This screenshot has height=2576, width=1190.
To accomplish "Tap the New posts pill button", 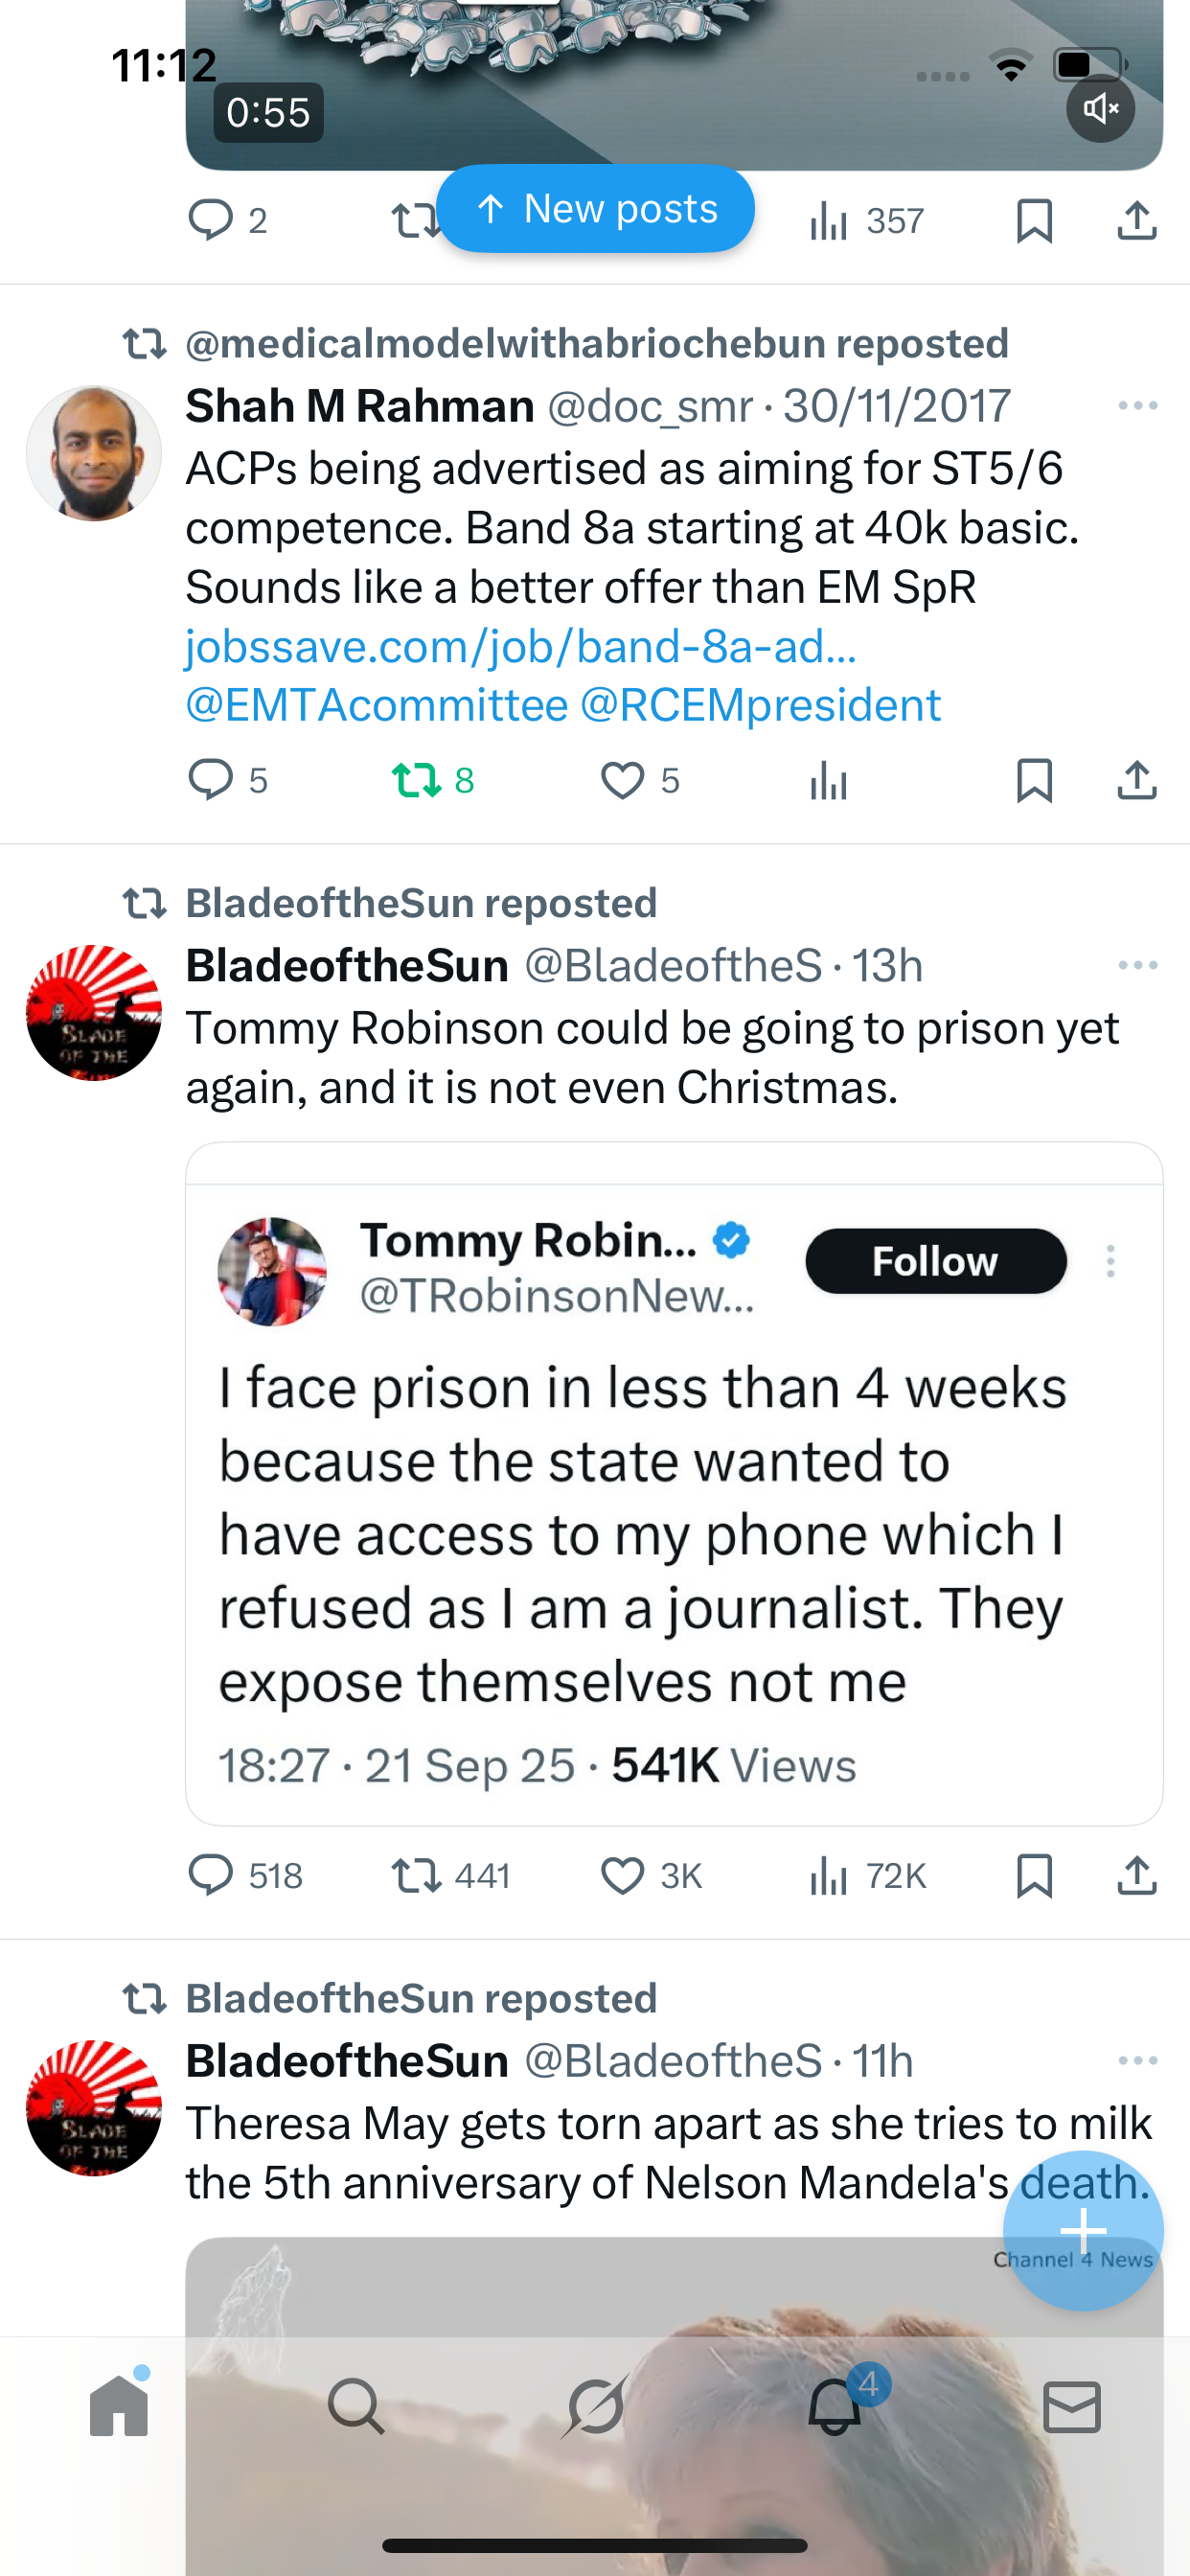I will [x=596, y=209].
